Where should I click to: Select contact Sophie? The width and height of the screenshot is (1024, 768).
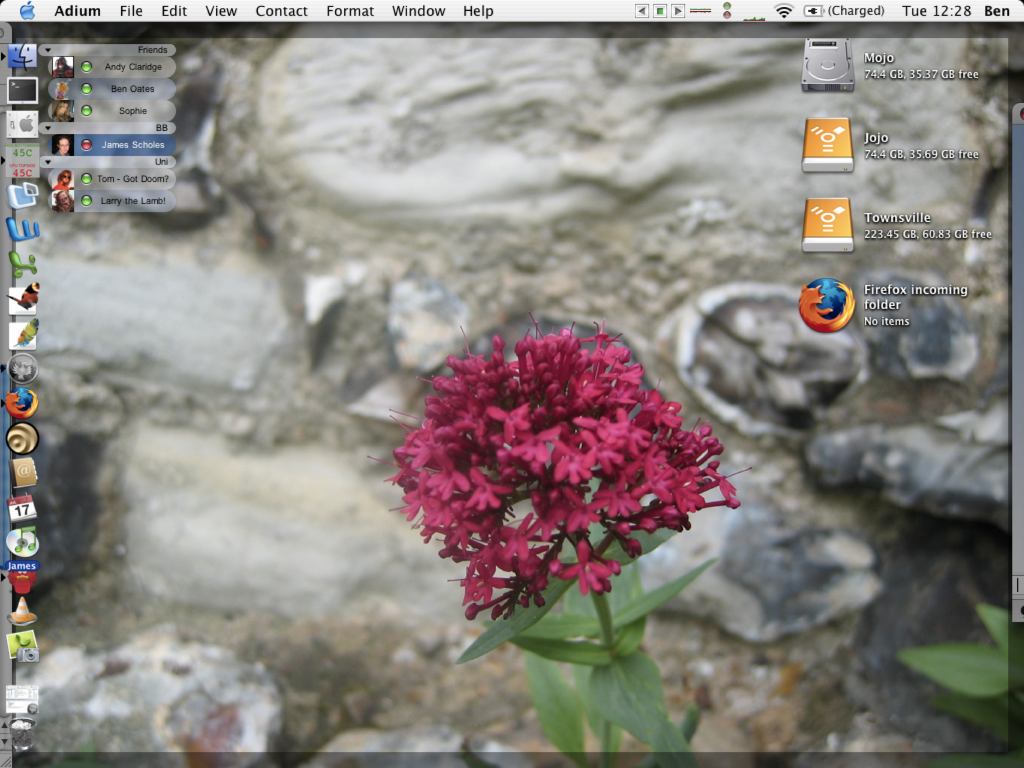(112, 110)
